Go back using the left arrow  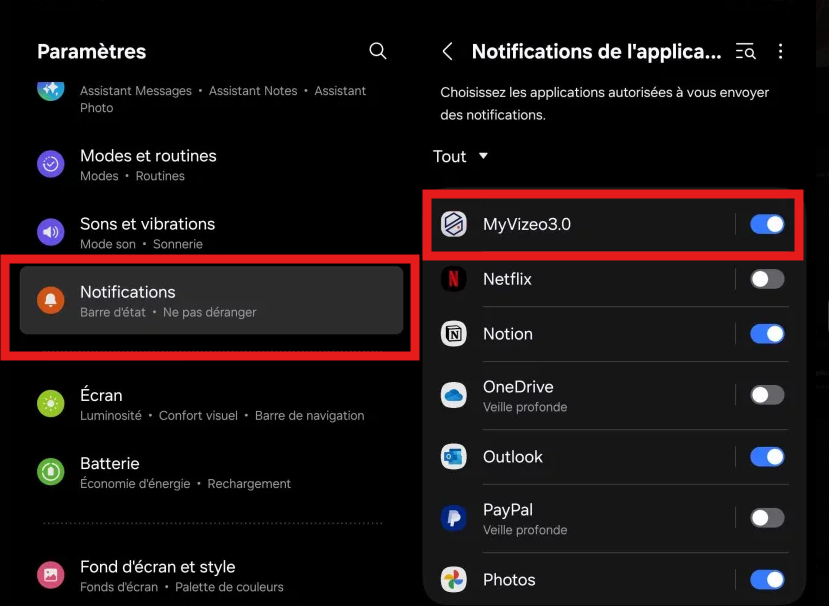(448, 51)
